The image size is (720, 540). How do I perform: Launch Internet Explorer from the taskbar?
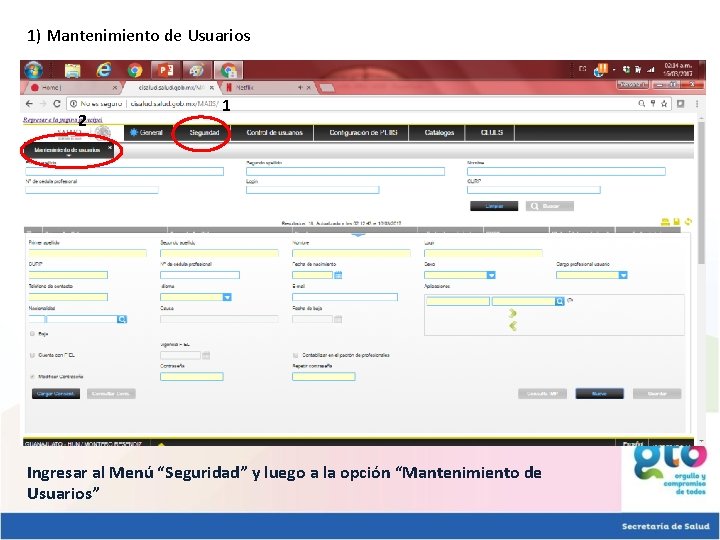pyautogui.click(x=104, y=70)
